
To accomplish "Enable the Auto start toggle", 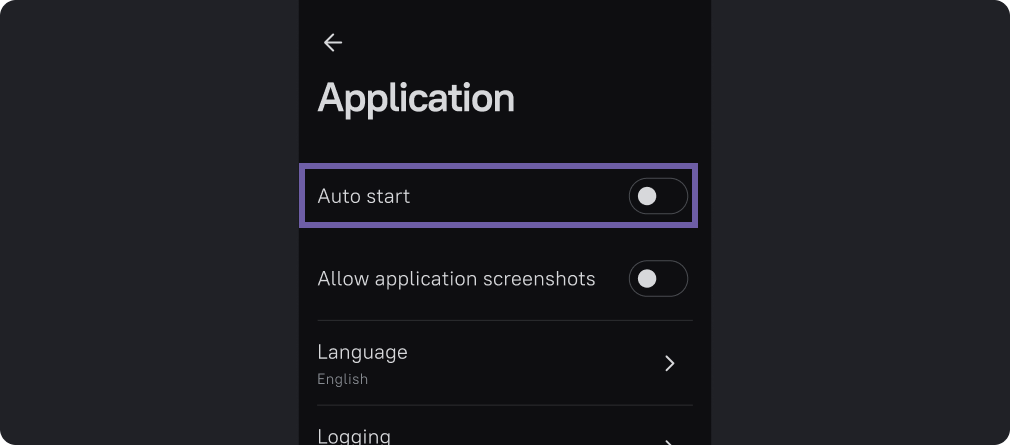I will coord(658,196).
